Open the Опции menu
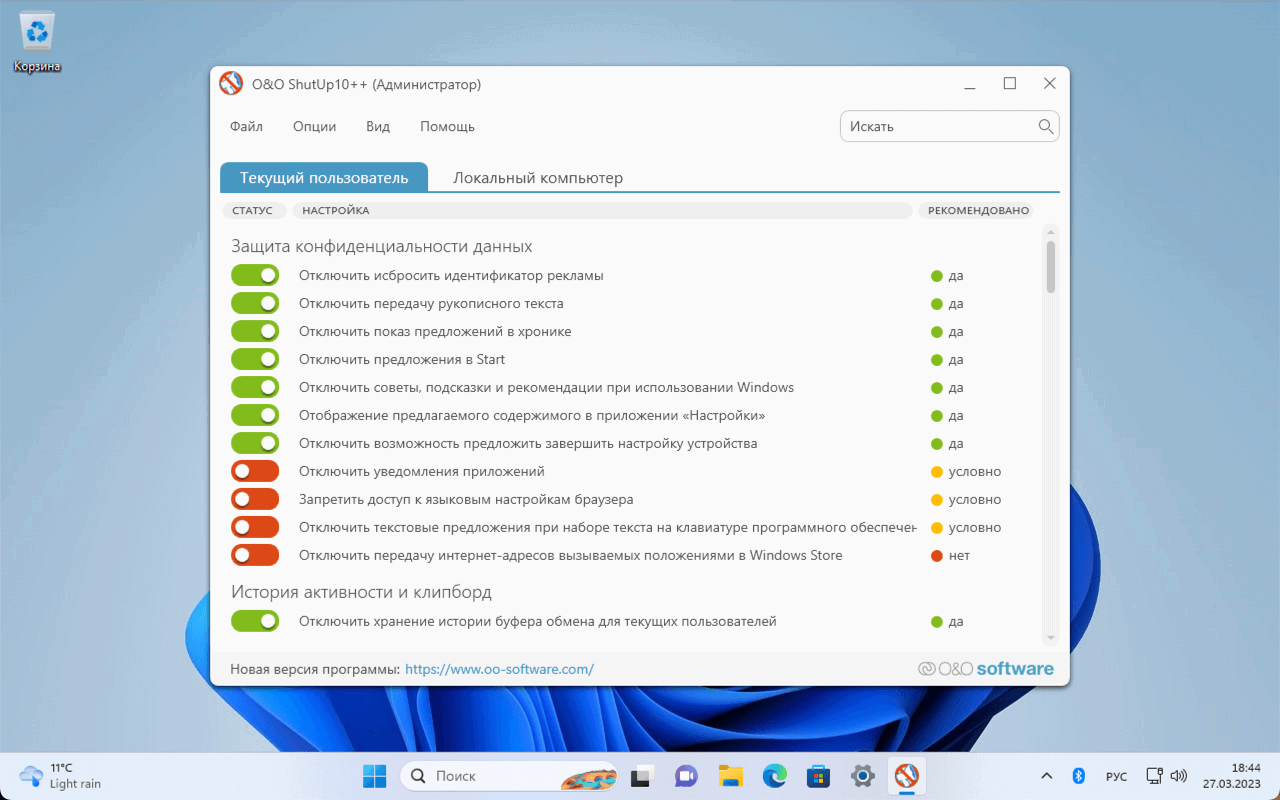The height and width of the screenshot is (800, 1280). point(314,127)
